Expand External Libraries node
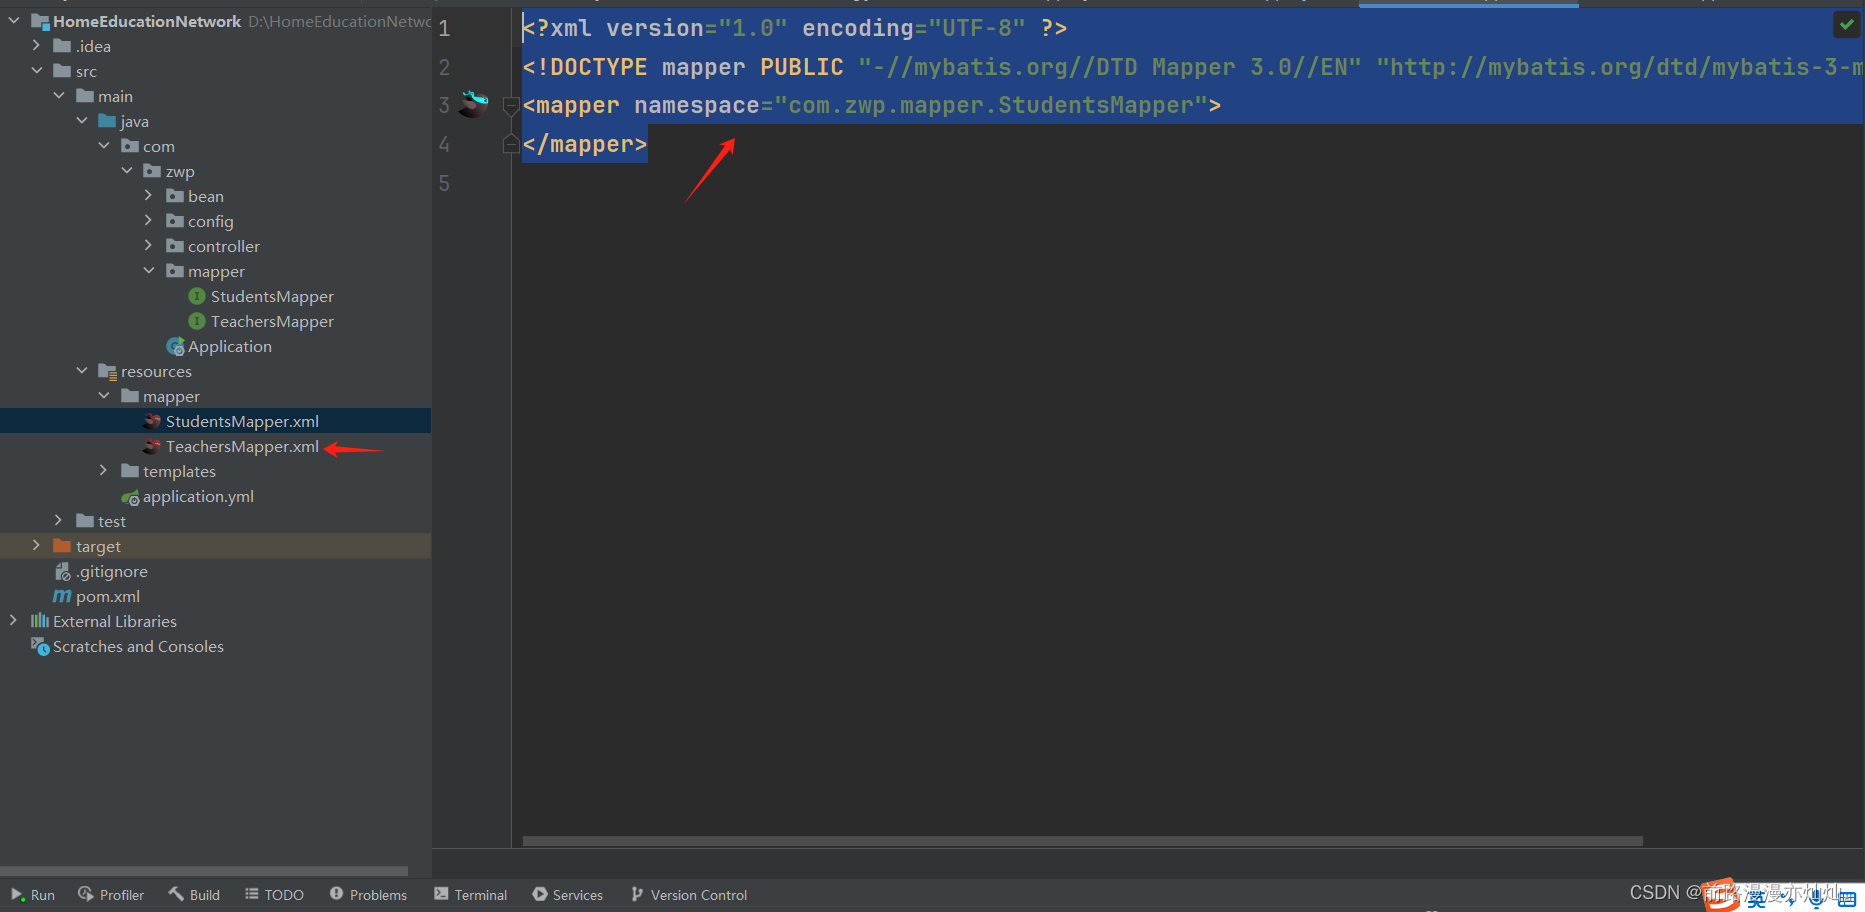This screenshot has width=1865, height=912. click(14, 620)
